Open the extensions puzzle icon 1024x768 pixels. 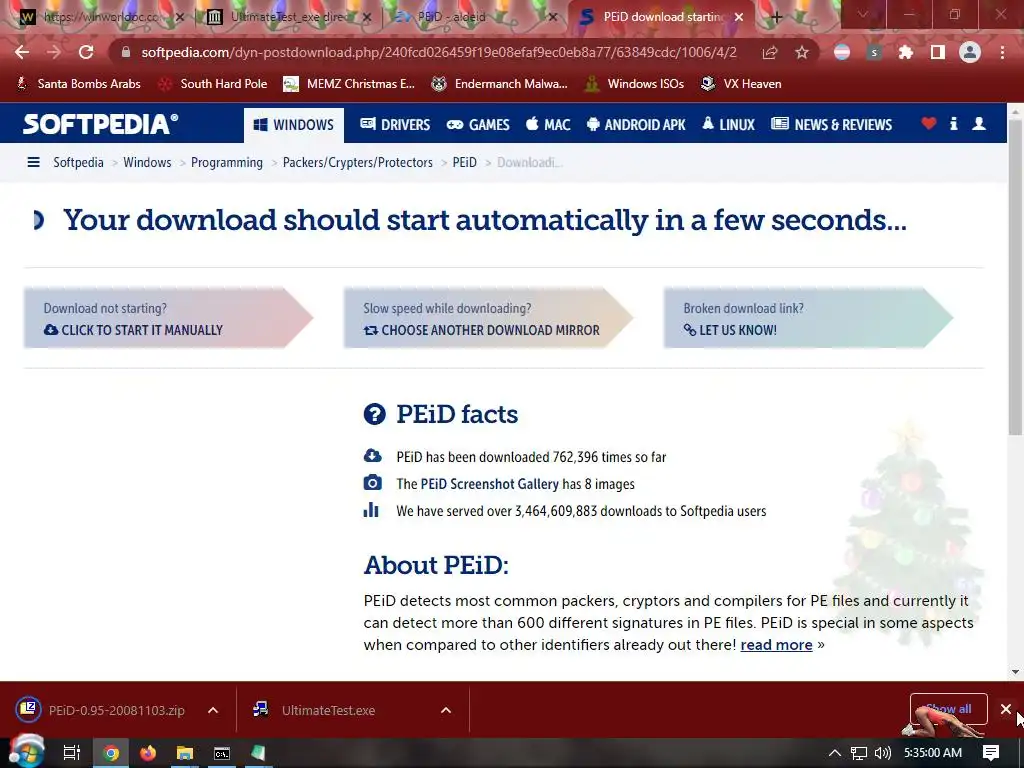click(x=905, y=52)
